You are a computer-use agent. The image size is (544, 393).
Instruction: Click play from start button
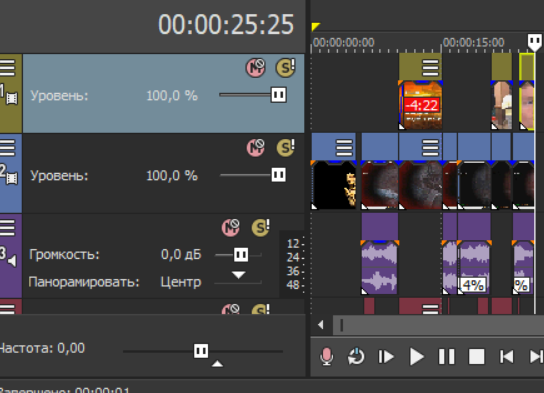click(386, 357)
